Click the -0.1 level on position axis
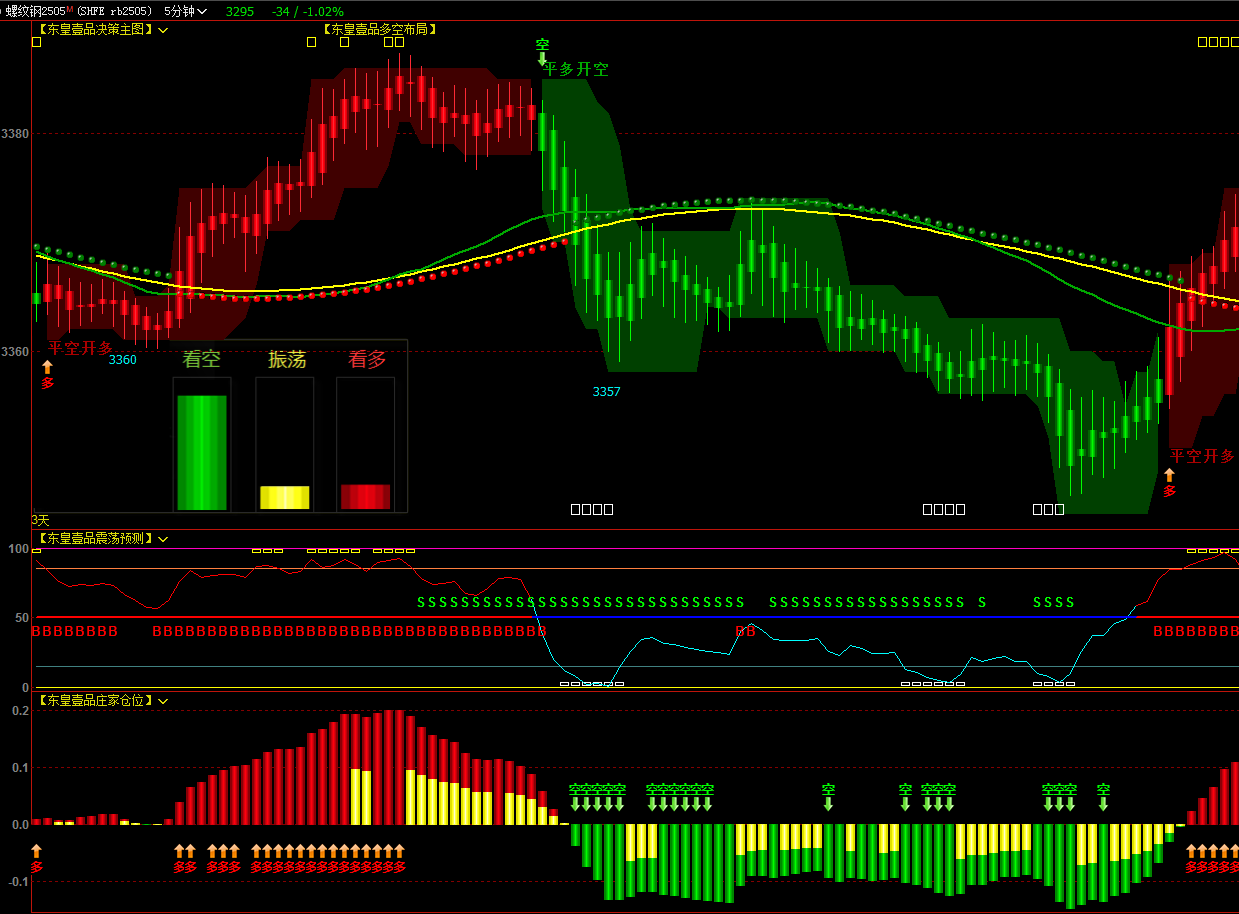Viewport: 1239px width, 914px height. click(17, 882)
